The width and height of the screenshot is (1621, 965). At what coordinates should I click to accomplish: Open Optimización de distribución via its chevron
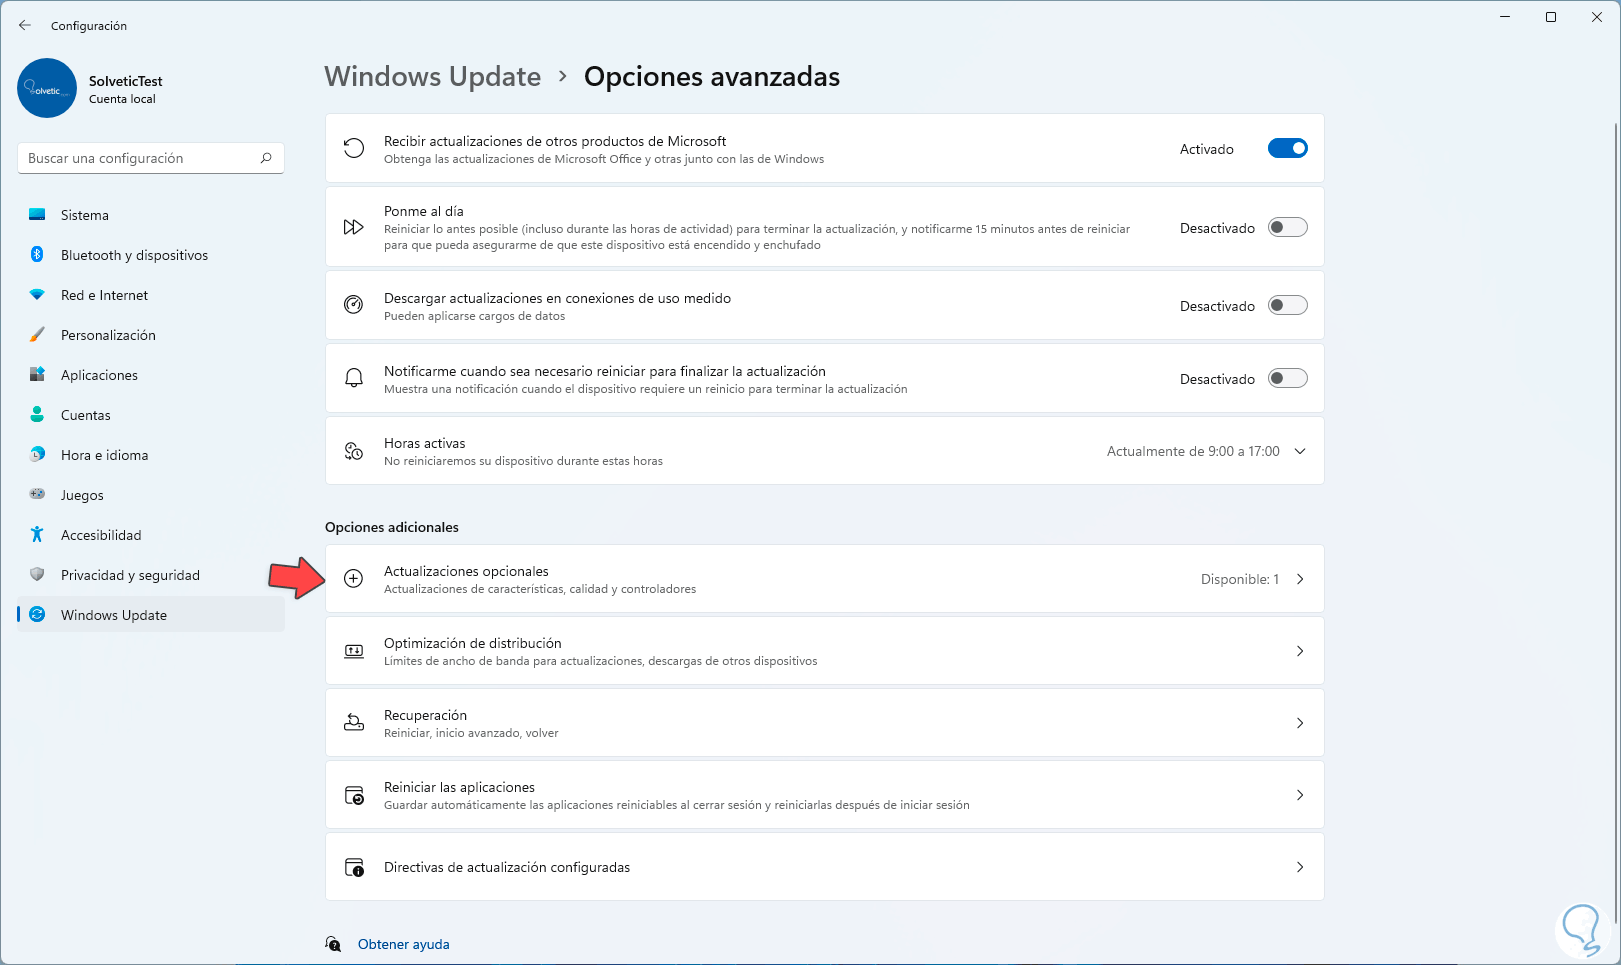click(1300, 651)
